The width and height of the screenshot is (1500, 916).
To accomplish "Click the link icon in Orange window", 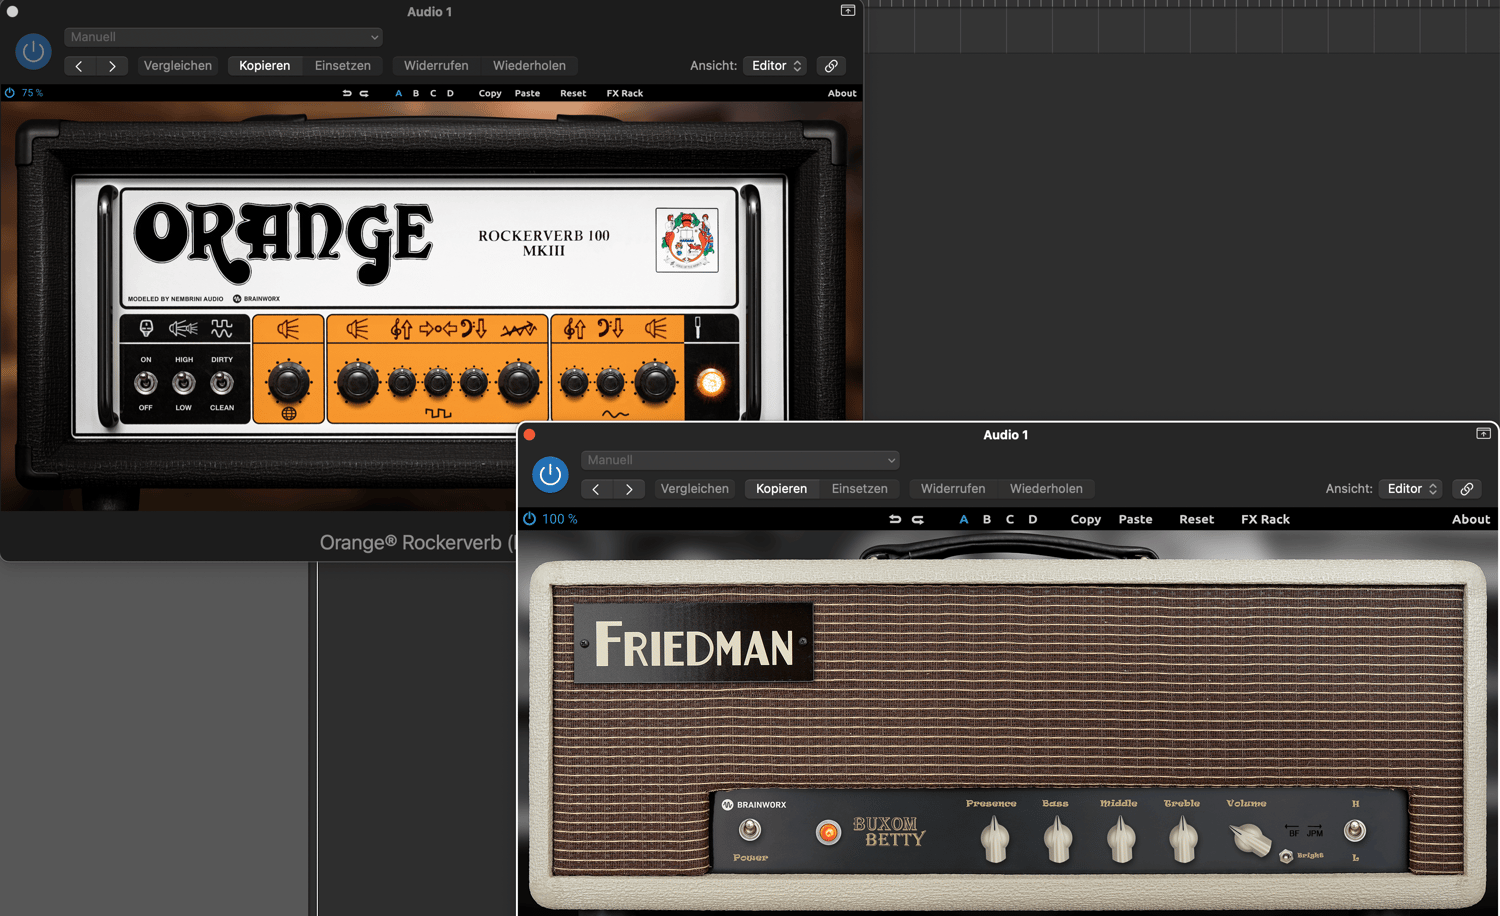I will (831, 66).
